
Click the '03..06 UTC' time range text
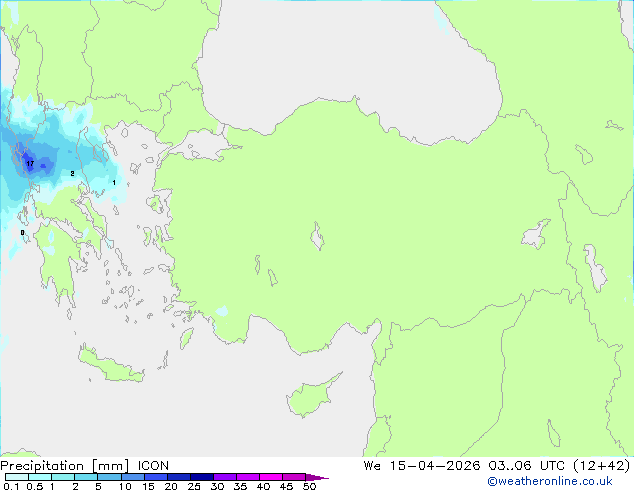pyautogui.click(x=526, y=466)
